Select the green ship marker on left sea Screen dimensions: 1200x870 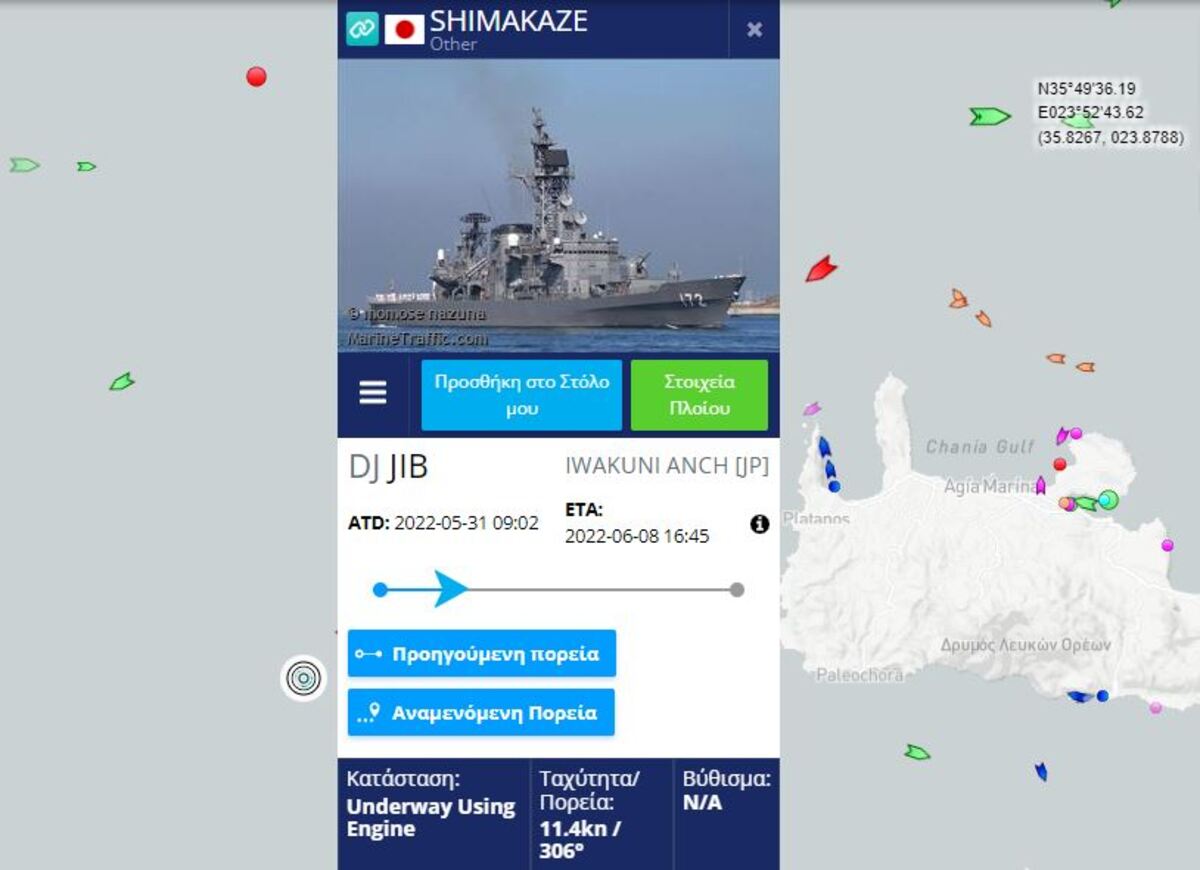(121, 381)
